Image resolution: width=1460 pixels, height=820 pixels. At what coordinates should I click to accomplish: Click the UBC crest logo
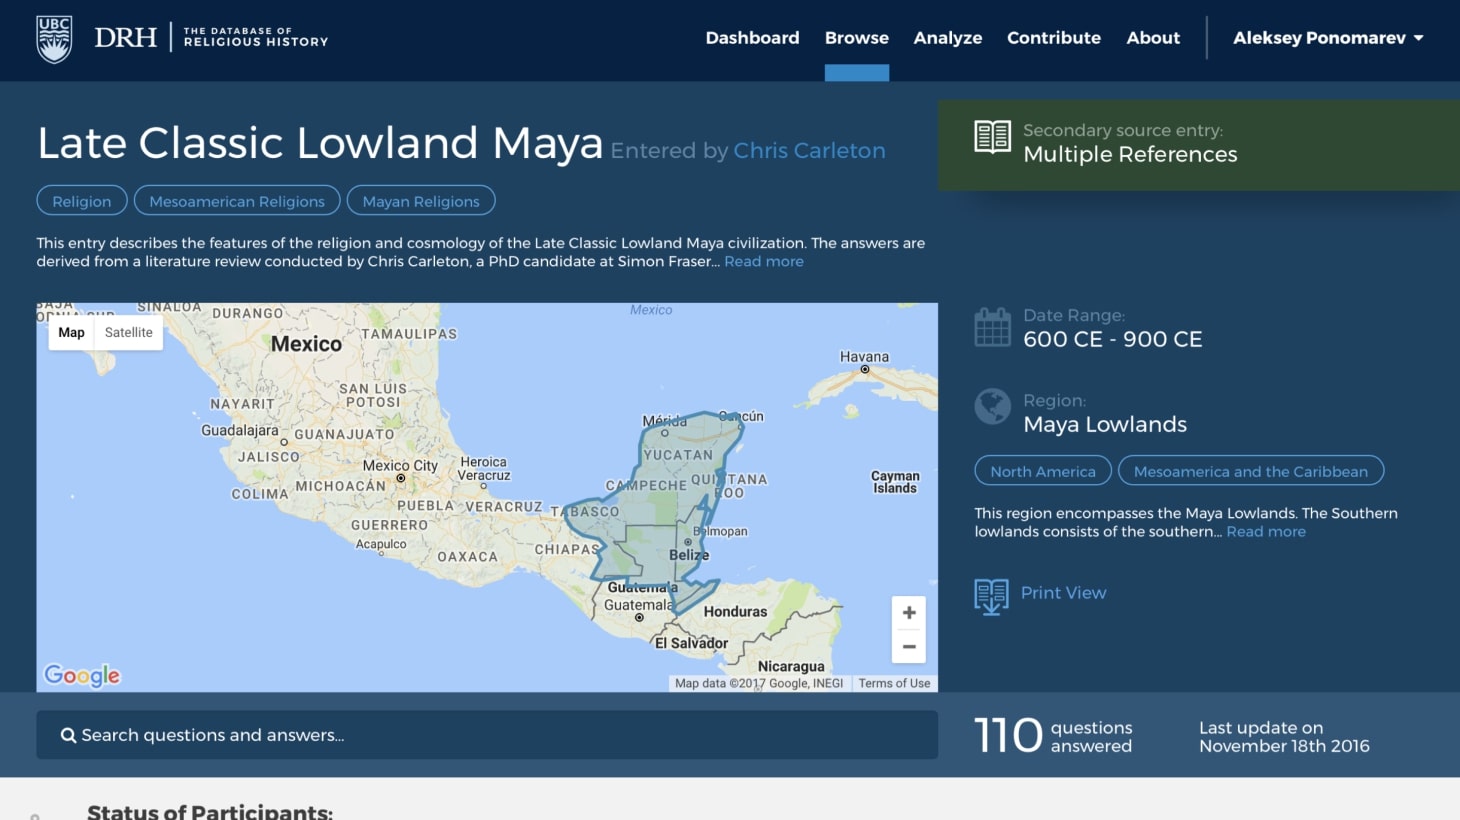pyautogui.click(x=53, y=39)
